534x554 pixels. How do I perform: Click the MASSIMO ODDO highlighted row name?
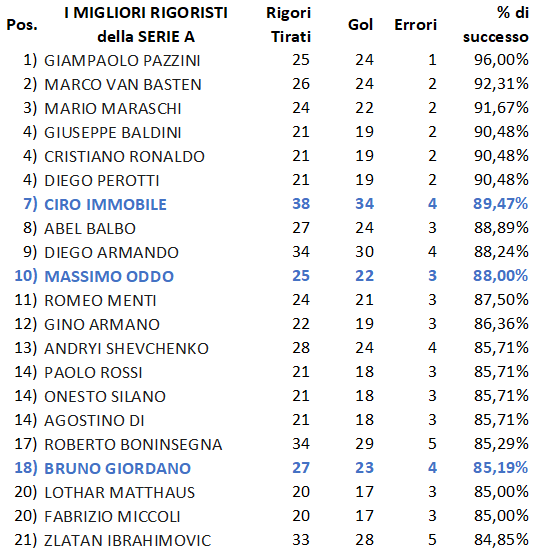109,276
